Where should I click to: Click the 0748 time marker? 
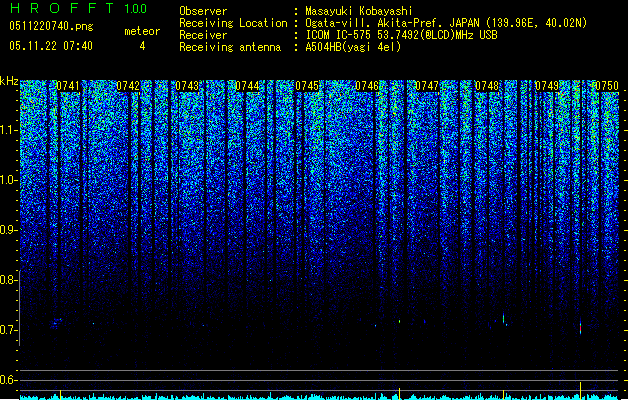point(487,86)
